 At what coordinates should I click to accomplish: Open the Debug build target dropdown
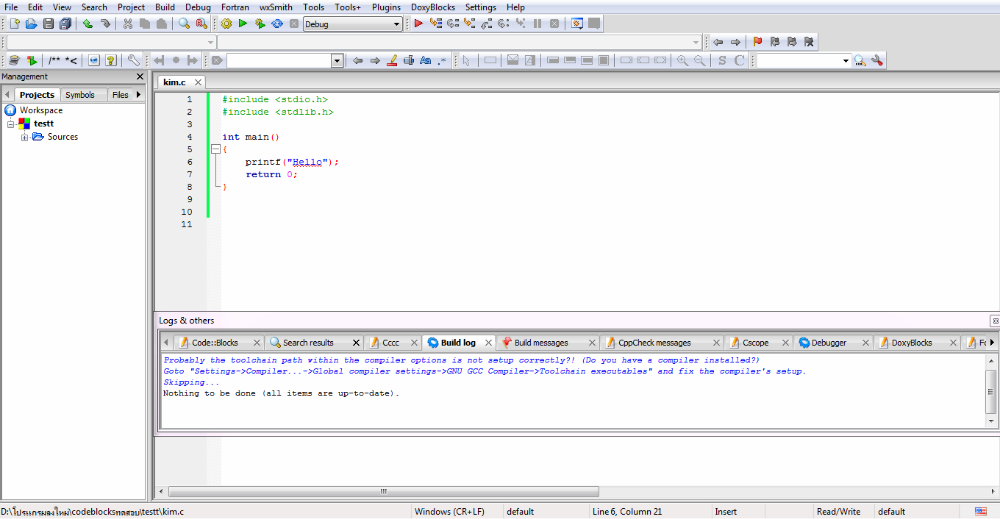pyautogui.click(x=396, y=24)
